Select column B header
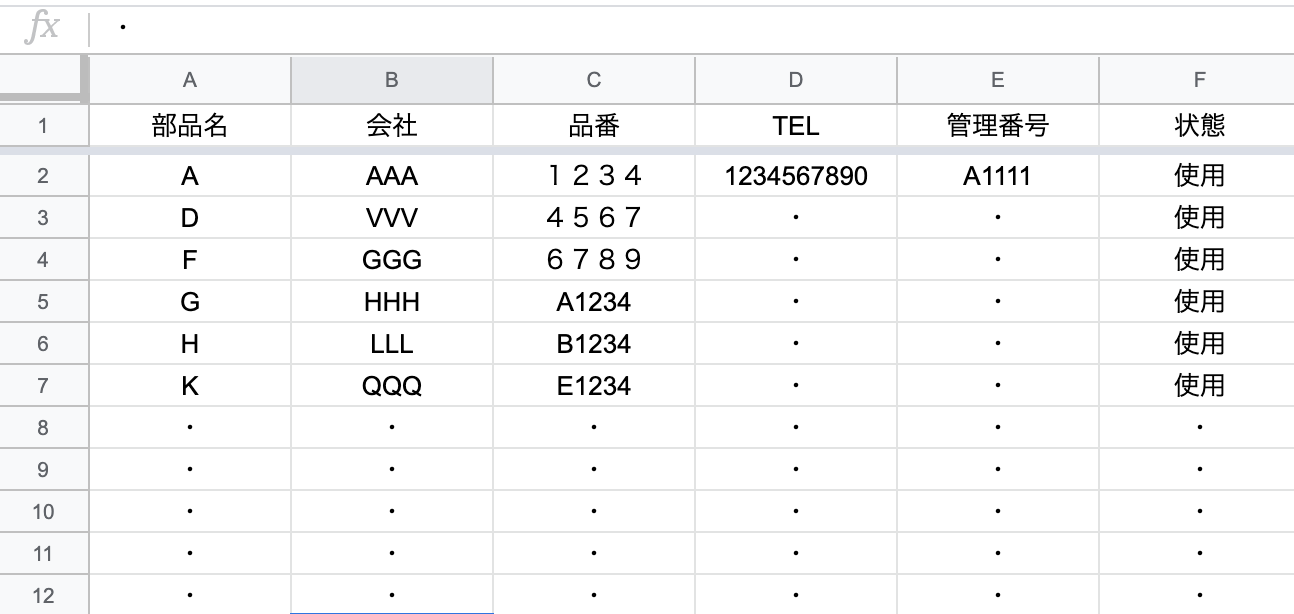The image size is (1294, 614). pyautogui.click(x=392, y=81)
